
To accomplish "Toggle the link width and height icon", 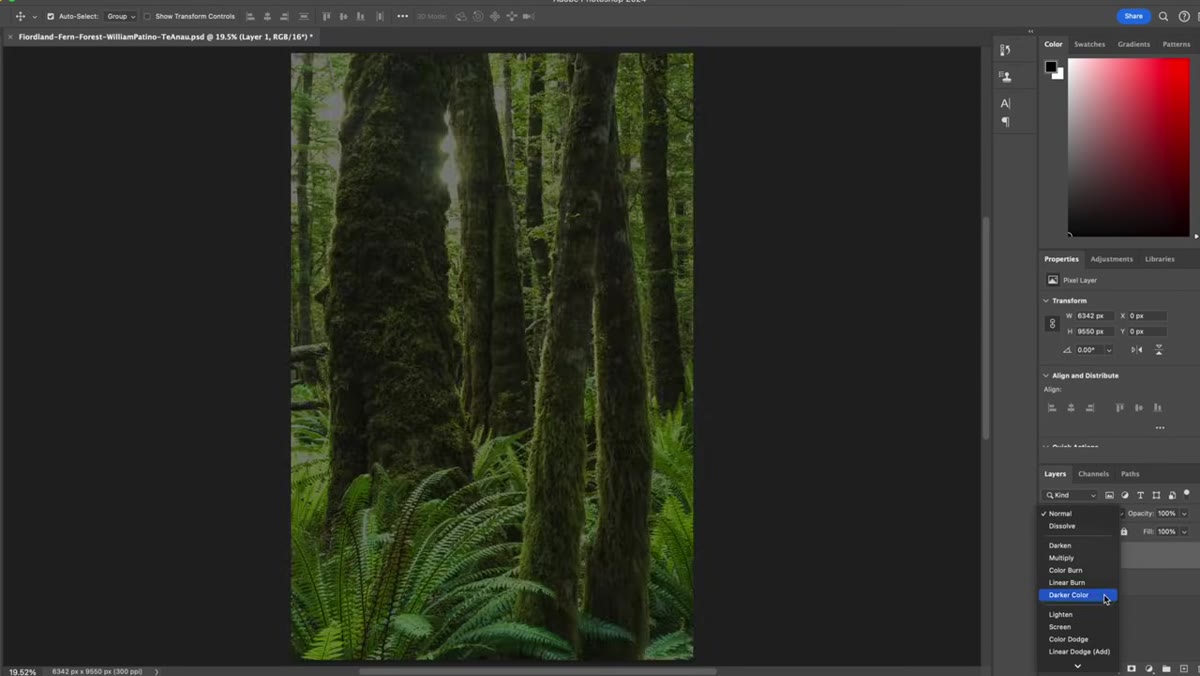I will pos(1052,324).
